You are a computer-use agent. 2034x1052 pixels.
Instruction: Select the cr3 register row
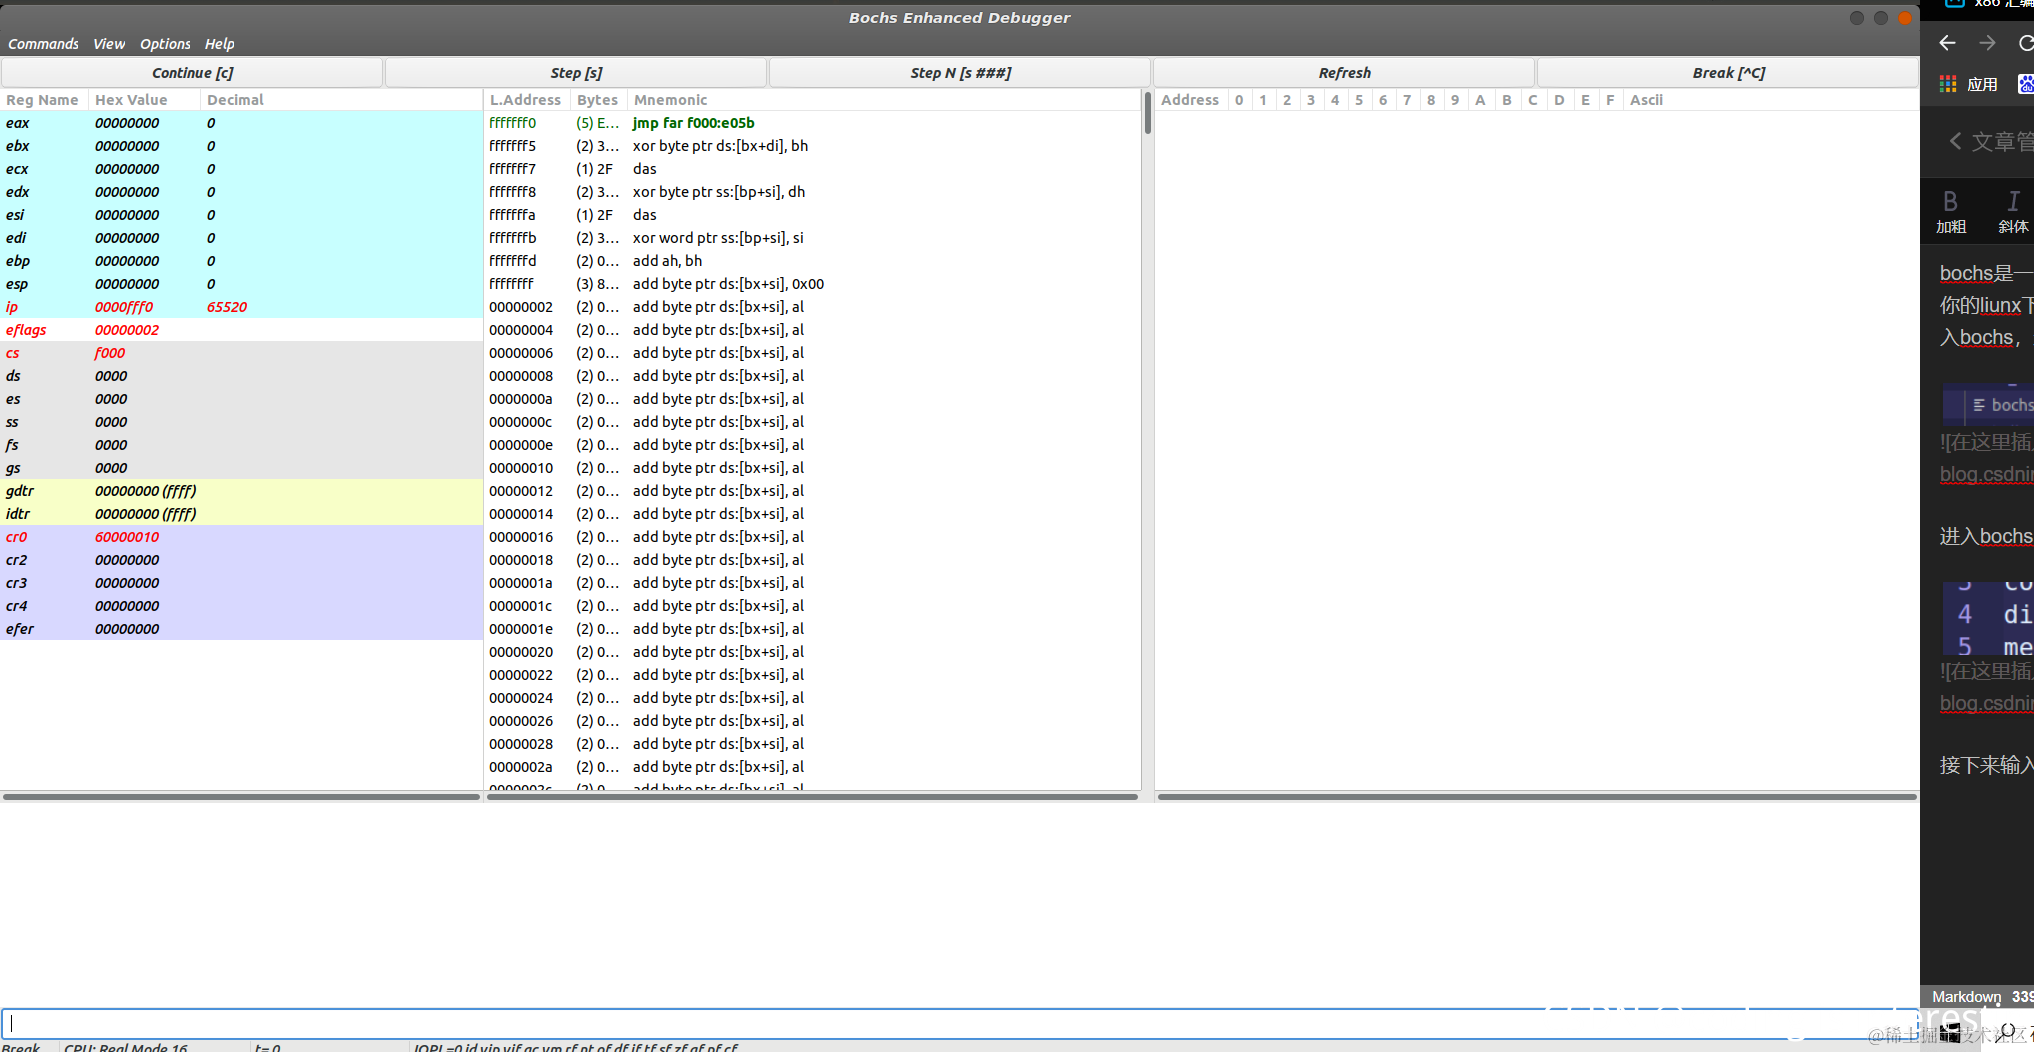(241, 583)
